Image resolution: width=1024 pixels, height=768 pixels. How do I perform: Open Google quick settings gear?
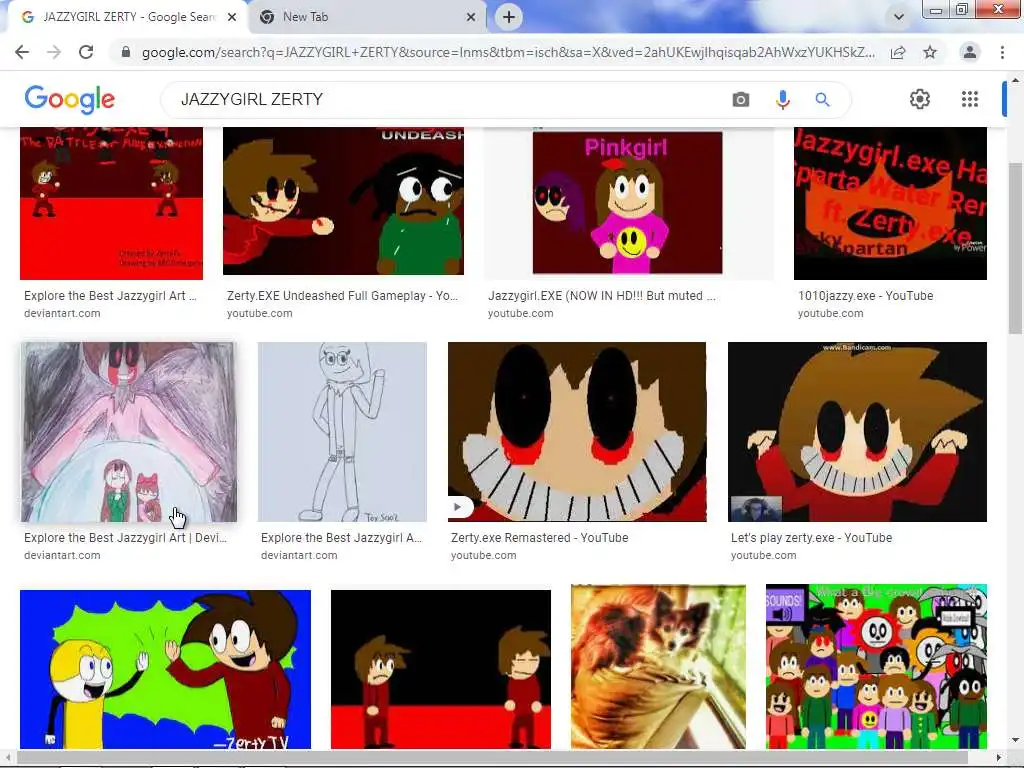(x=920, y=99)
